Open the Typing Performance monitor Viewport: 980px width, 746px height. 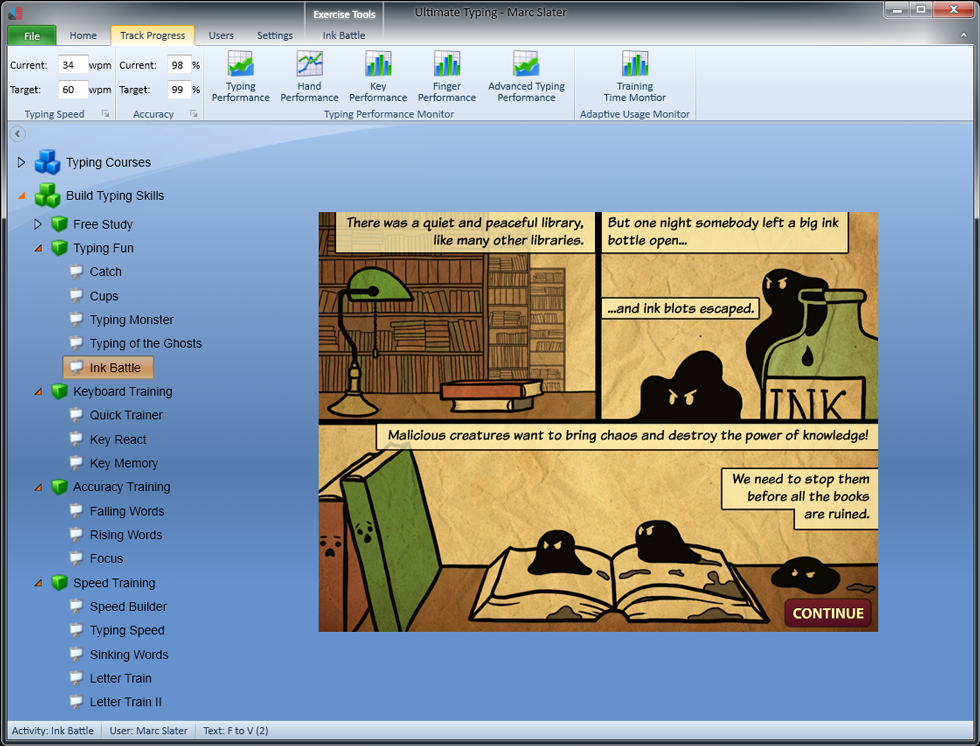pos(240,77)
